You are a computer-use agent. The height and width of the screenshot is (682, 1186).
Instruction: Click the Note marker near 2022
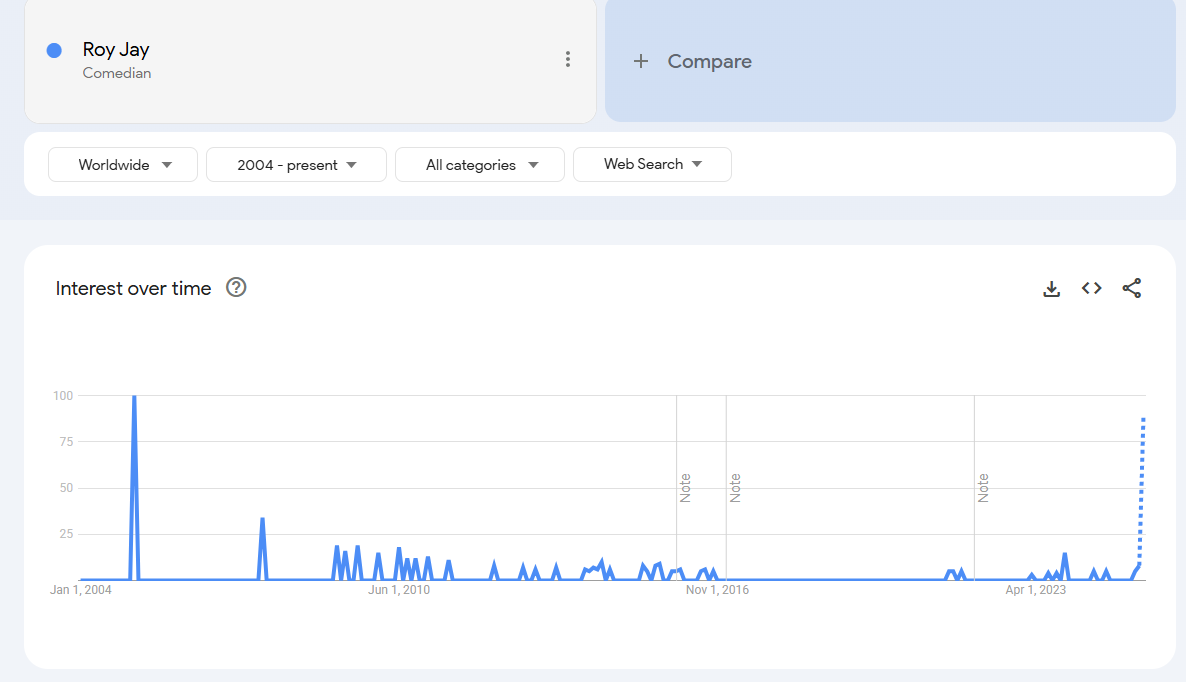point(983,488)
